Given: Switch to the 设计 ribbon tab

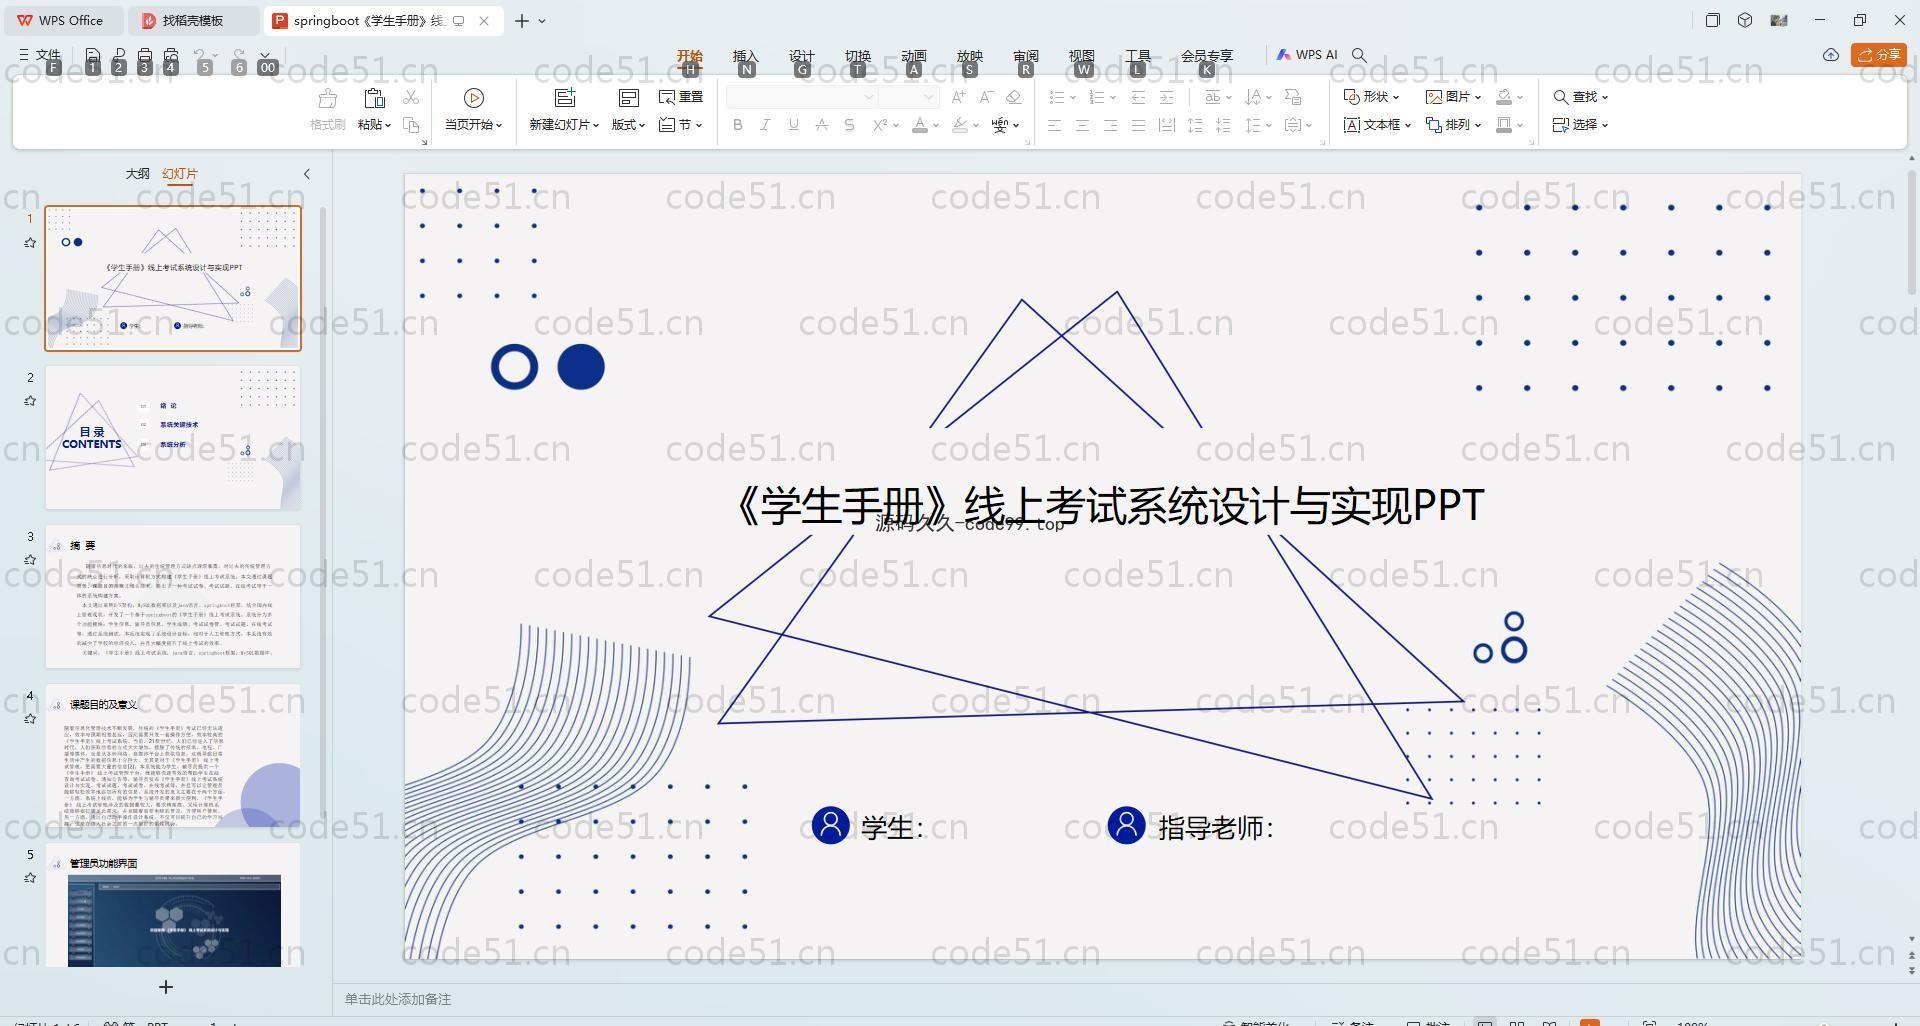Looking at the screenshot, I should click(x=801, y=56).
